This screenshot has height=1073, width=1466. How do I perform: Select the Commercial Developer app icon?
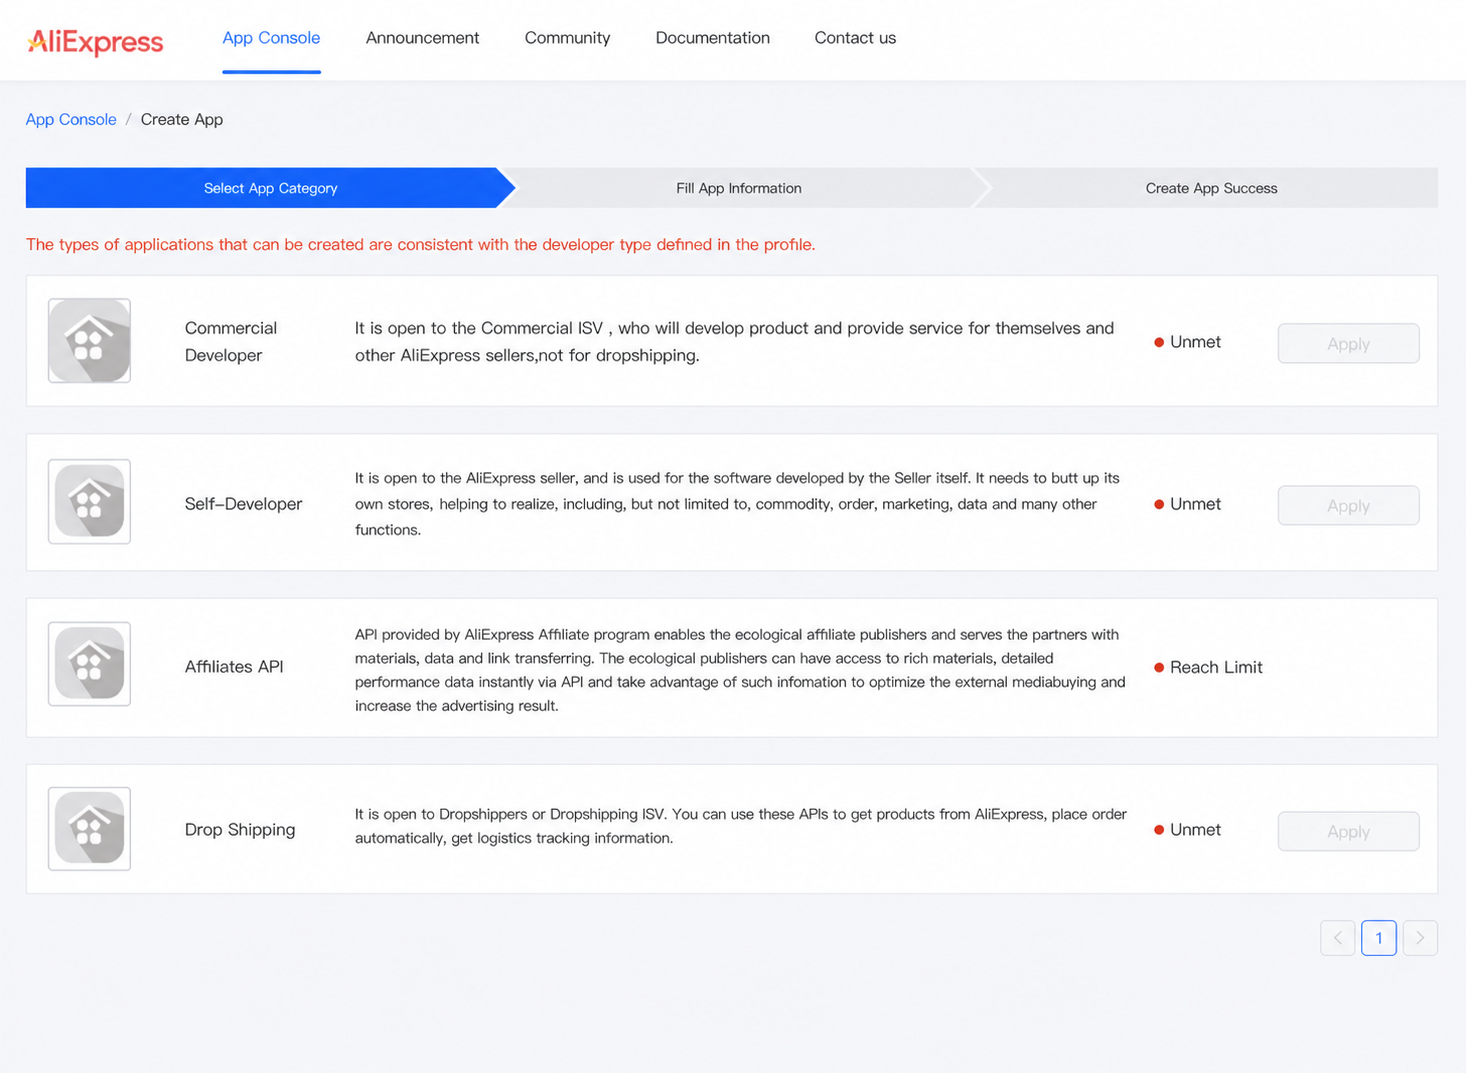(x=89, y=341)
